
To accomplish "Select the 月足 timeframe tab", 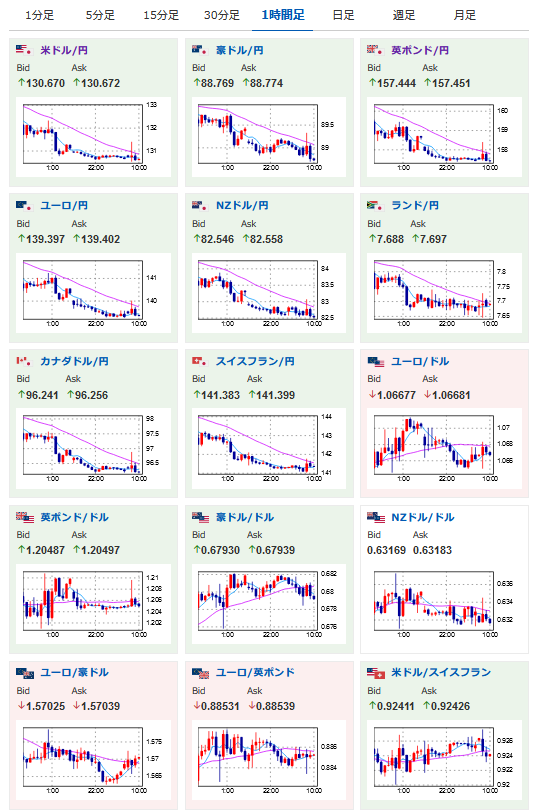I will (464, 15).
